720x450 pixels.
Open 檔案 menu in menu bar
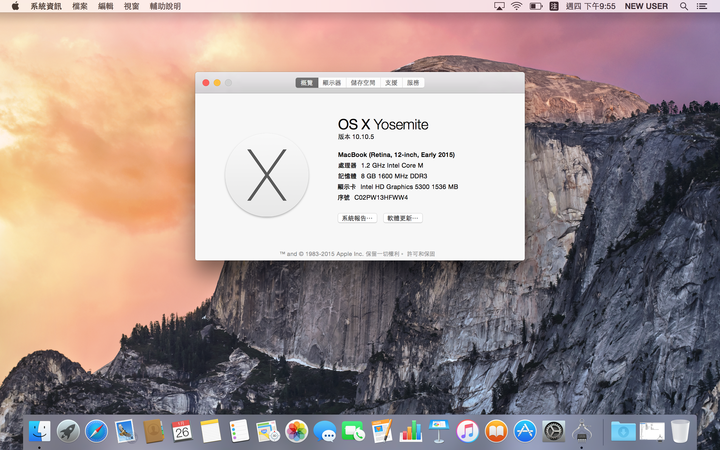80,6
